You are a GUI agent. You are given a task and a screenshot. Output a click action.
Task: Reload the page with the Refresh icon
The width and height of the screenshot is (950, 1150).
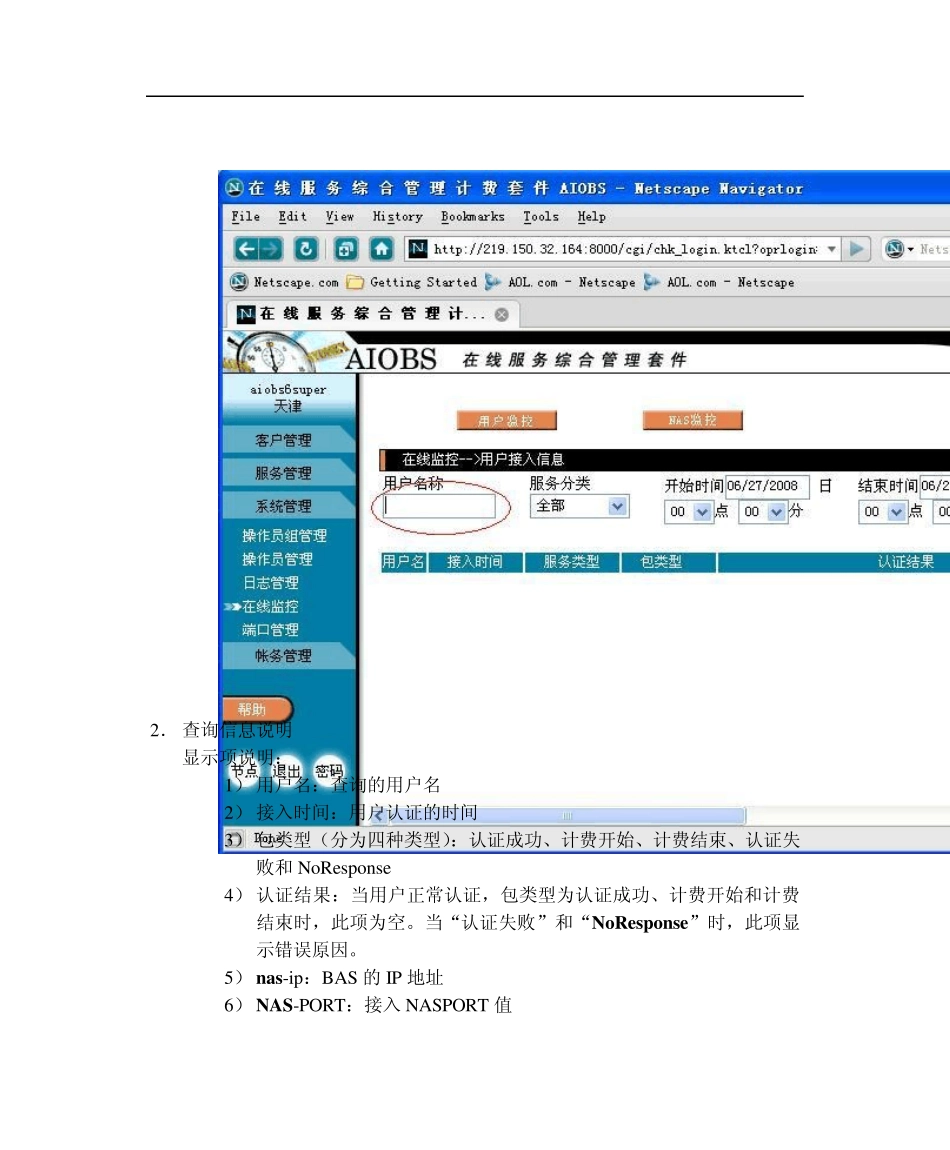306,249
